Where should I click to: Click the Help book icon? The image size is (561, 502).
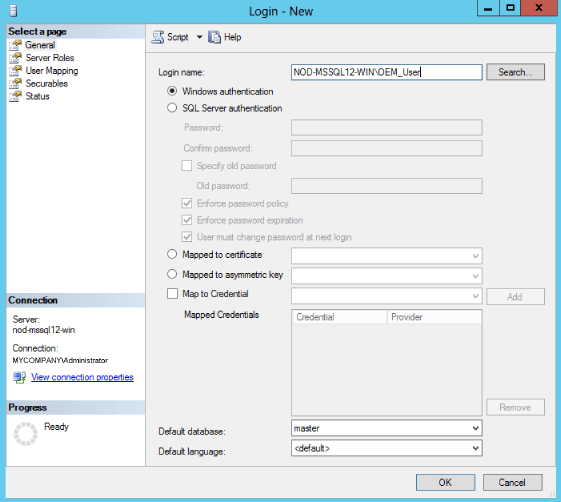(214, 37)
